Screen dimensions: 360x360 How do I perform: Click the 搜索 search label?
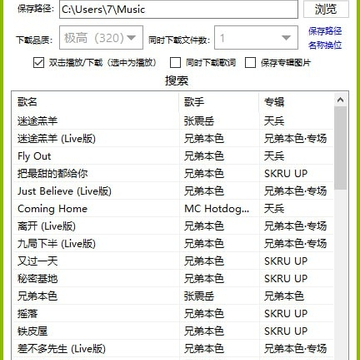(177, 81)
